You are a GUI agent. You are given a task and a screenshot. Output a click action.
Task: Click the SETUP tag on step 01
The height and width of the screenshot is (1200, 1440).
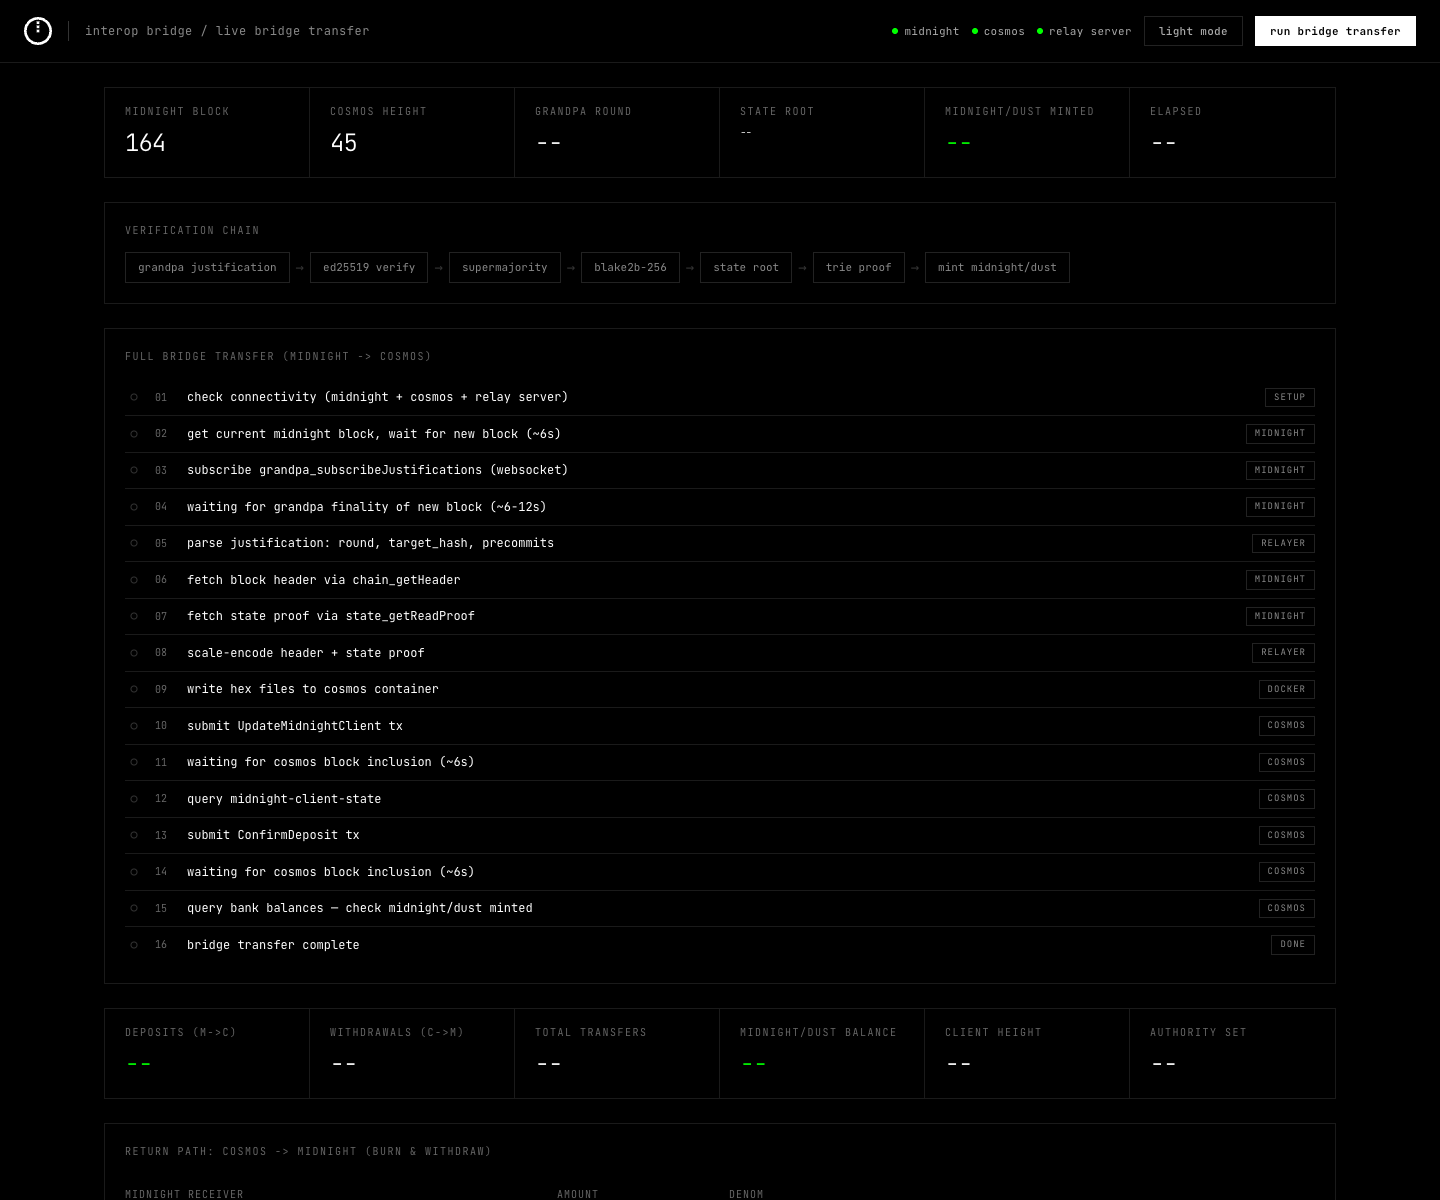(x=1289, y=397)
